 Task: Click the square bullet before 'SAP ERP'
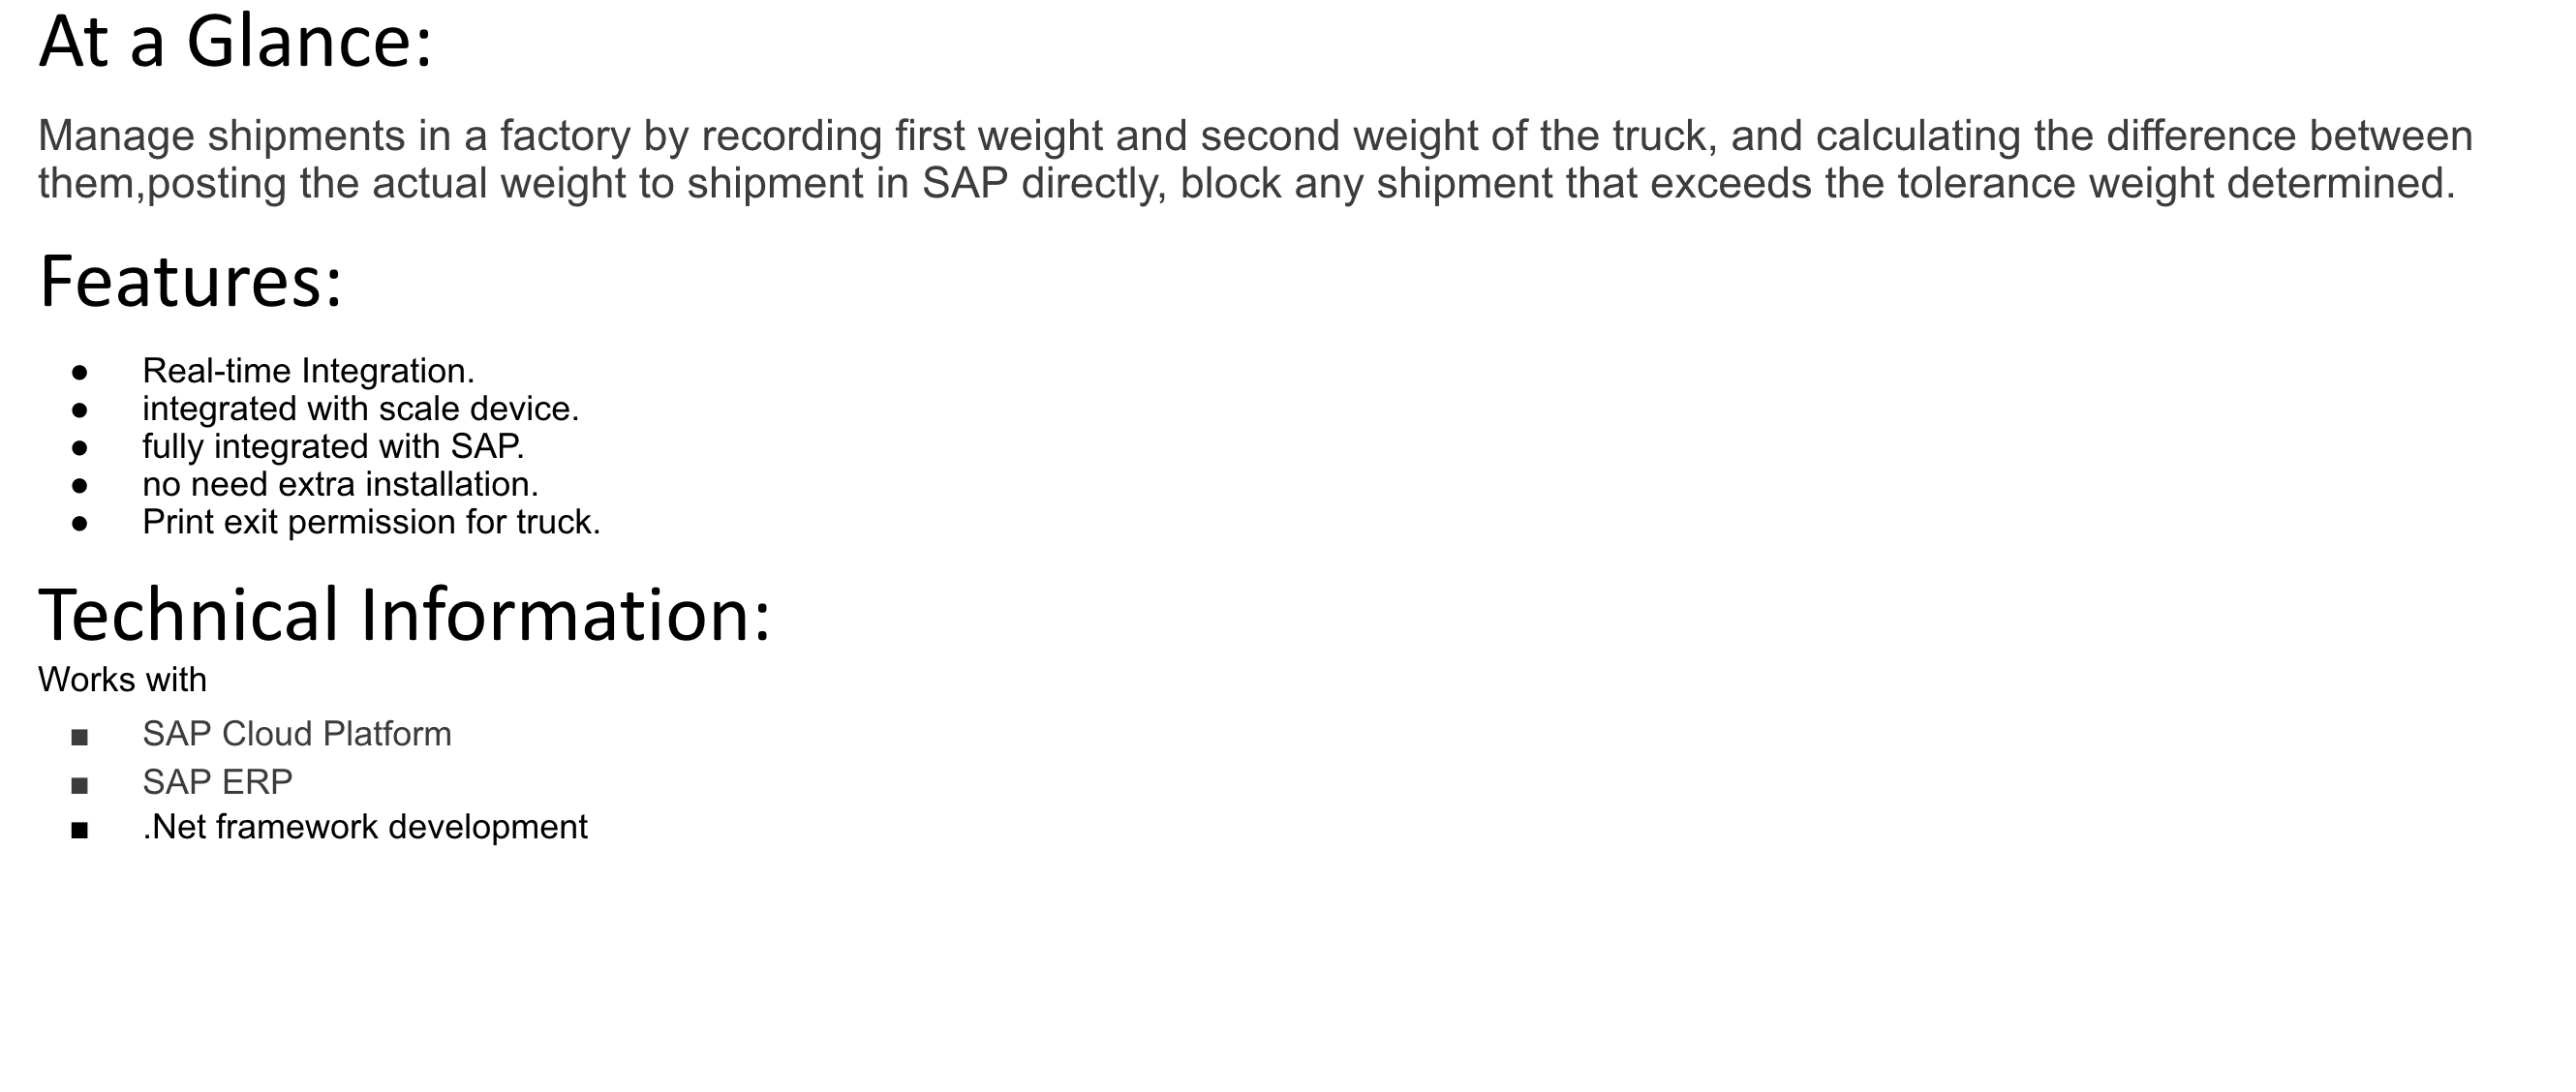pos(80,786)
